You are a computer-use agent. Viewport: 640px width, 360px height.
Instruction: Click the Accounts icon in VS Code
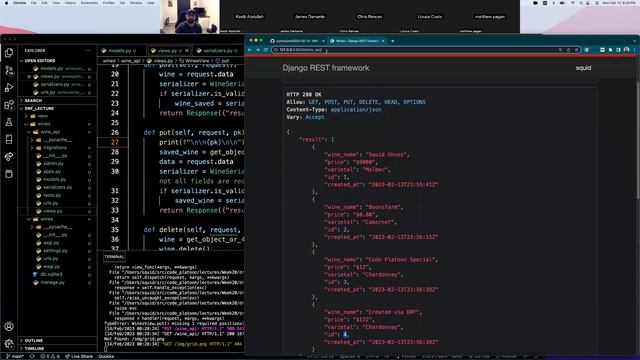click(x=9, y=327)
